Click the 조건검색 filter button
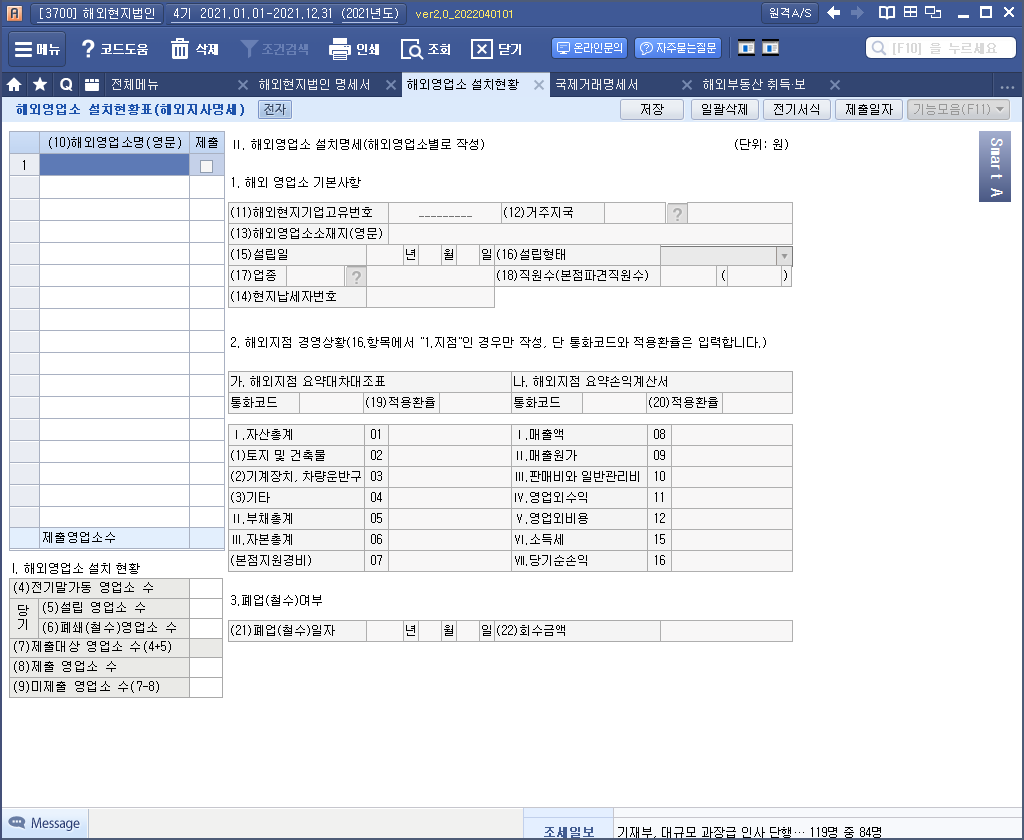This screenshot has height=840, width=1024. [275, 49]
